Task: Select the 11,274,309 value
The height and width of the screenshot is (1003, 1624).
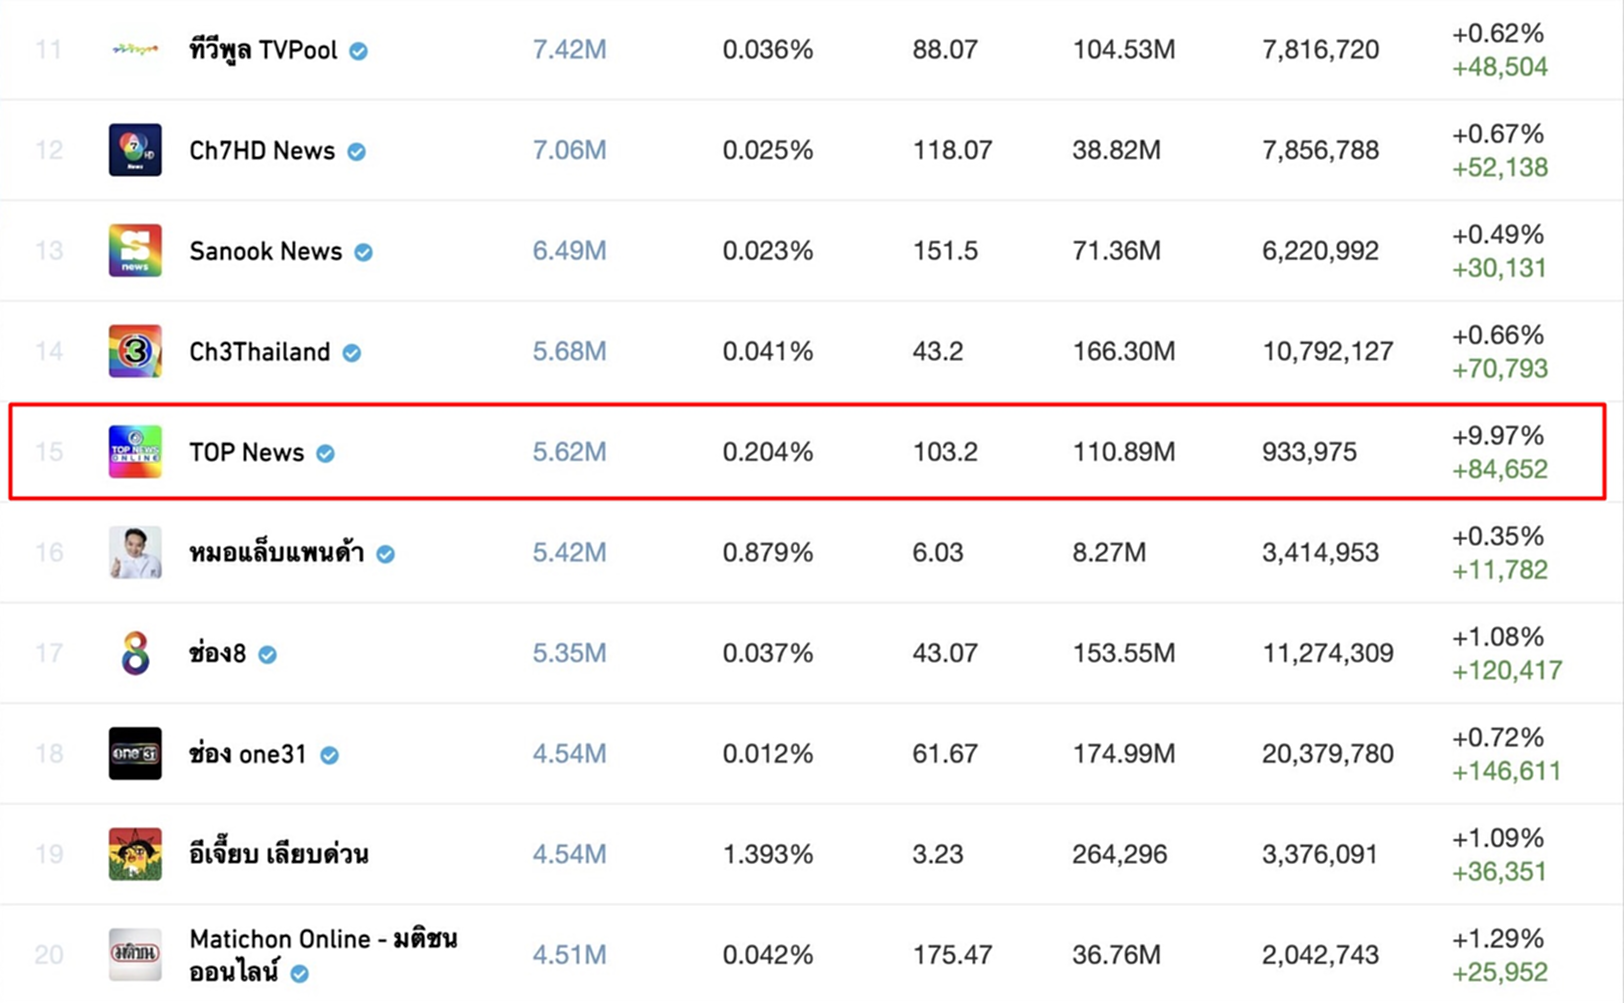Action: click(1327, 653)
